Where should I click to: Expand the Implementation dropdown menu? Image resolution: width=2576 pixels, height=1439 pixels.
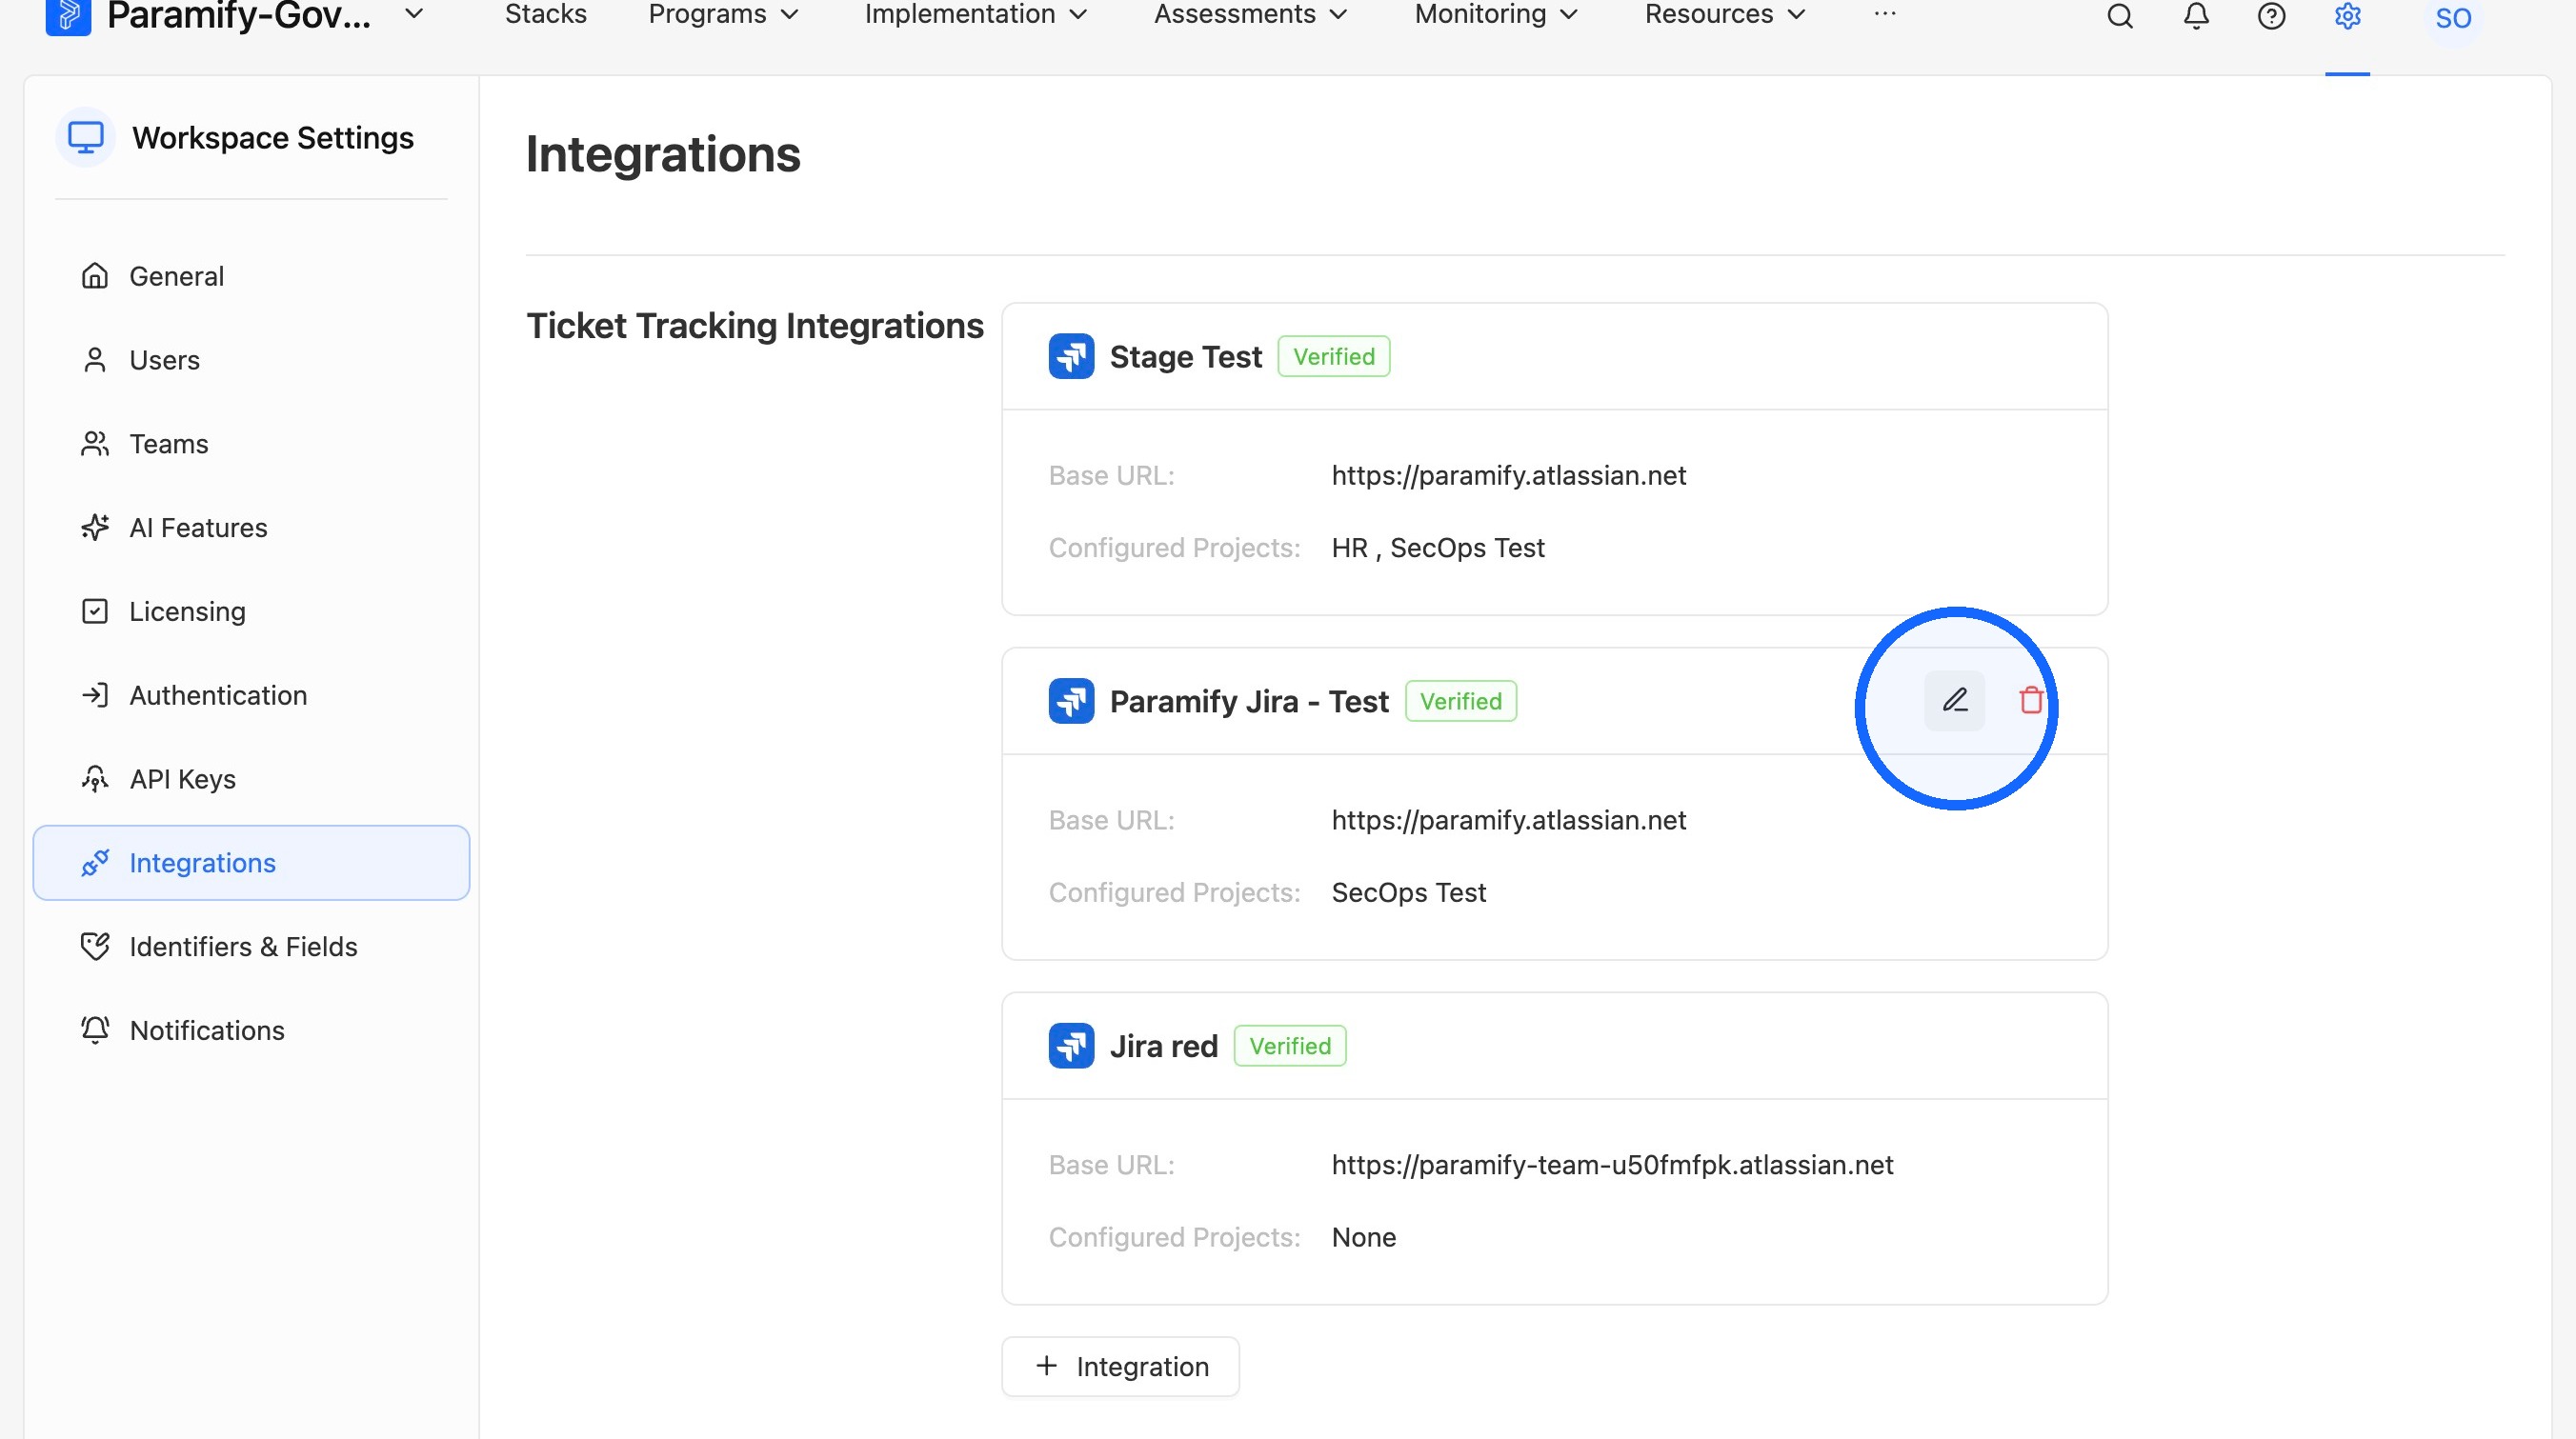coord(975,14)
